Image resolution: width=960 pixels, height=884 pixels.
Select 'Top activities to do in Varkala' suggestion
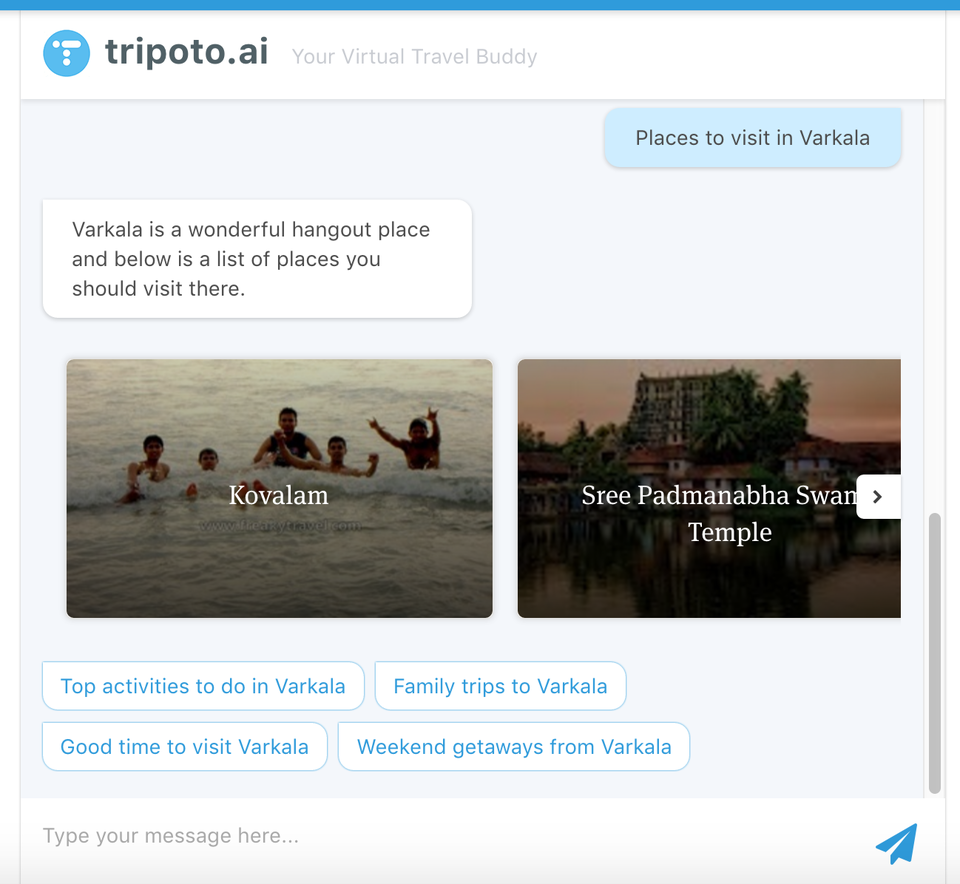point(203,686)
